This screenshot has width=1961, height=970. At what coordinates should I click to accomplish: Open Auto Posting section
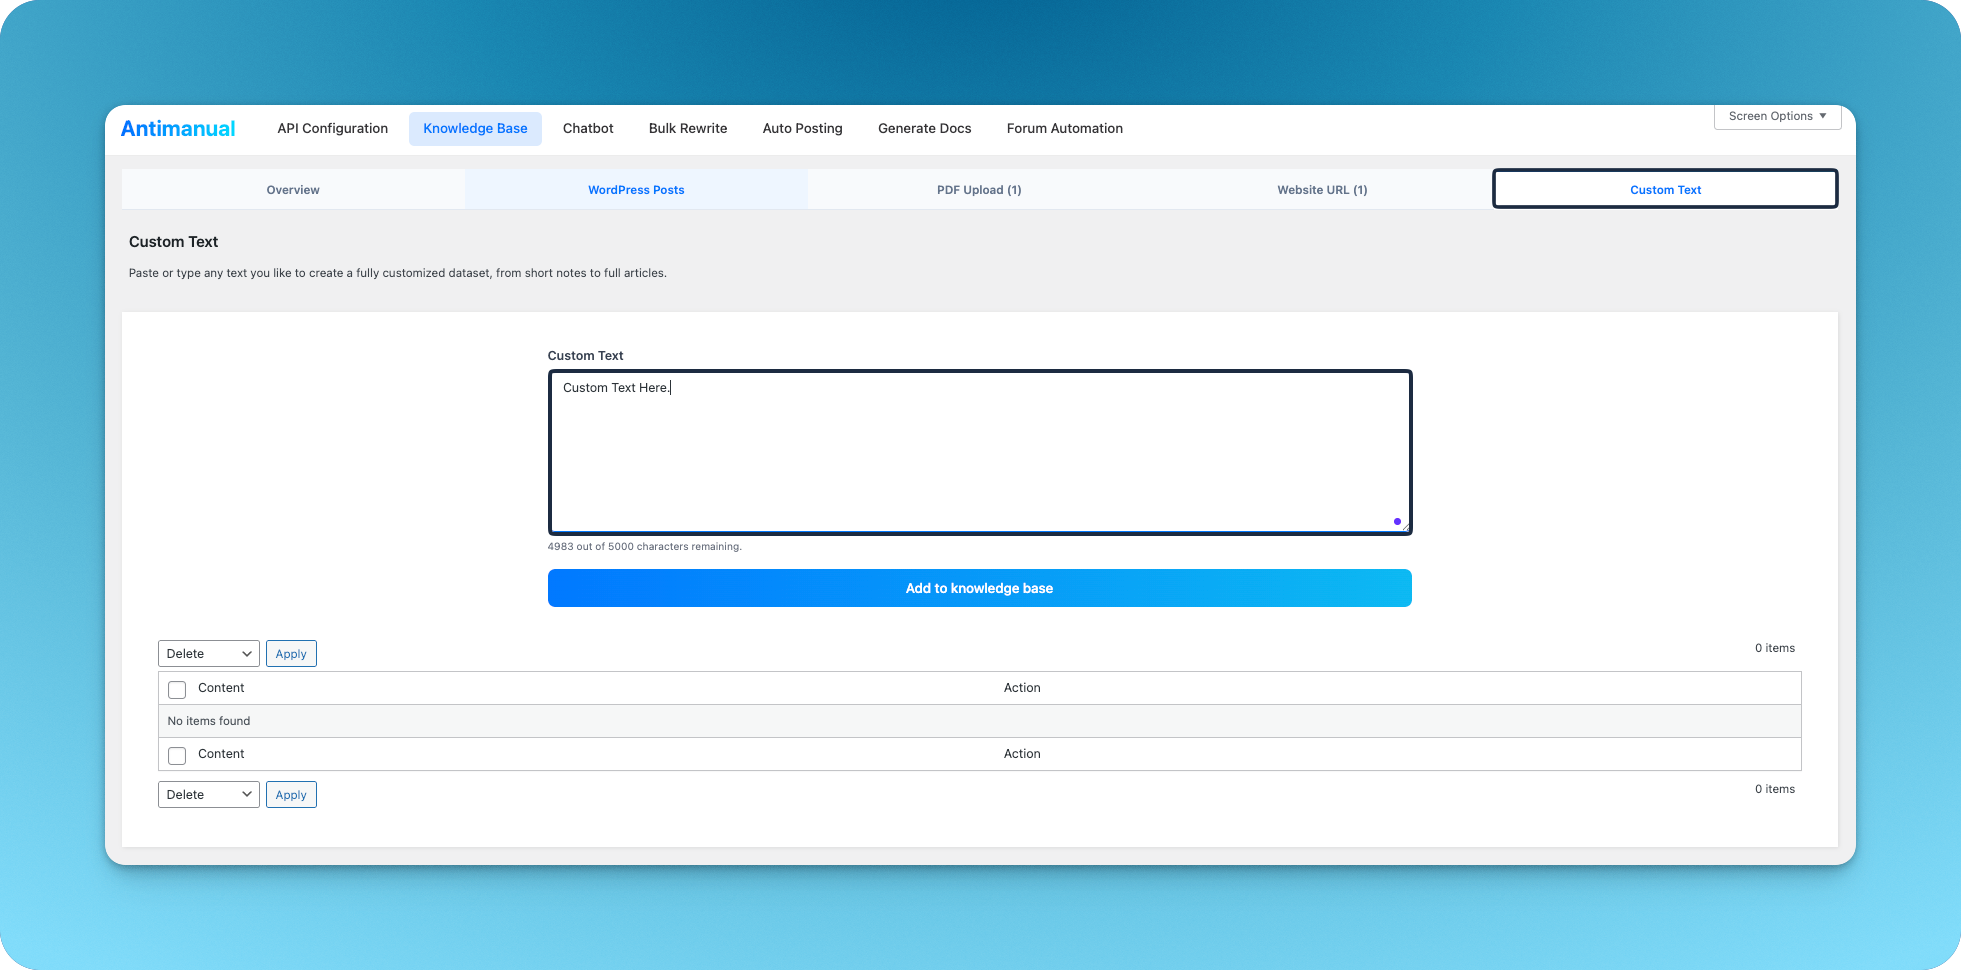(802, 128)
